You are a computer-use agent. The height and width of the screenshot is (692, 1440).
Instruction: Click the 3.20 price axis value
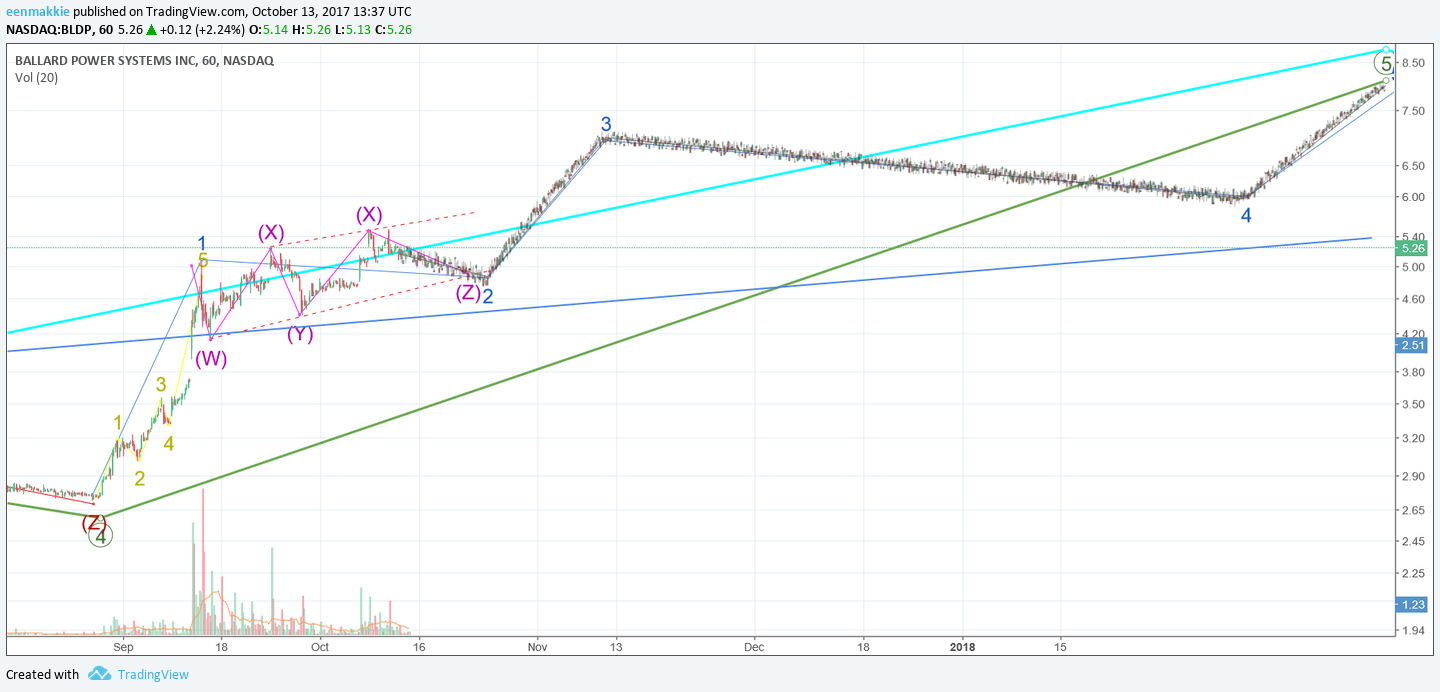(x=1415, y=438)
